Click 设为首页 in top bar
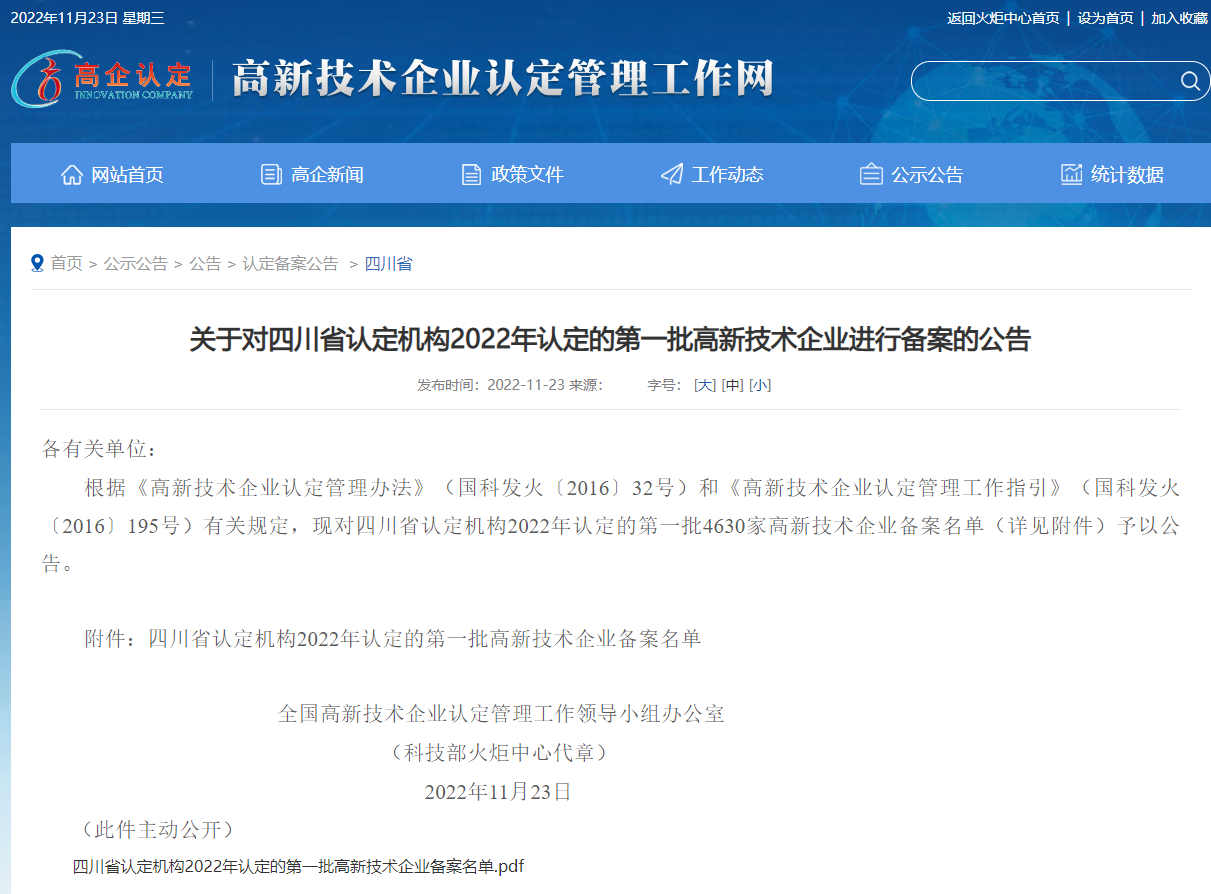Image resolution: width=1211 pixels, height=894 pixels. [x=1105, y=18]
